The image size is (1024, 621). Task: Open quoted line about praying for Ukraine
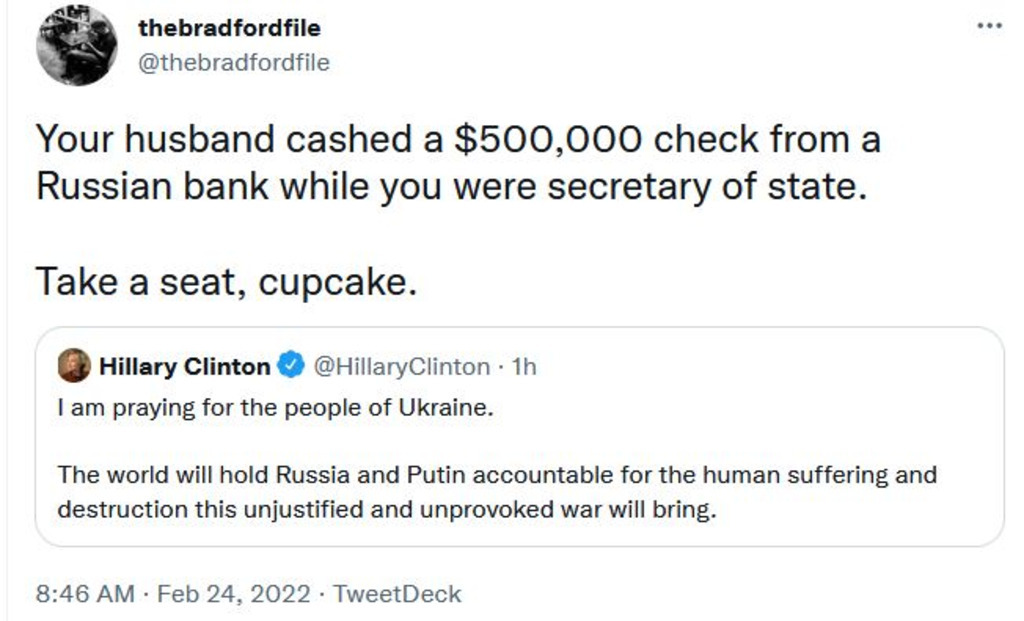click(276, 410)
